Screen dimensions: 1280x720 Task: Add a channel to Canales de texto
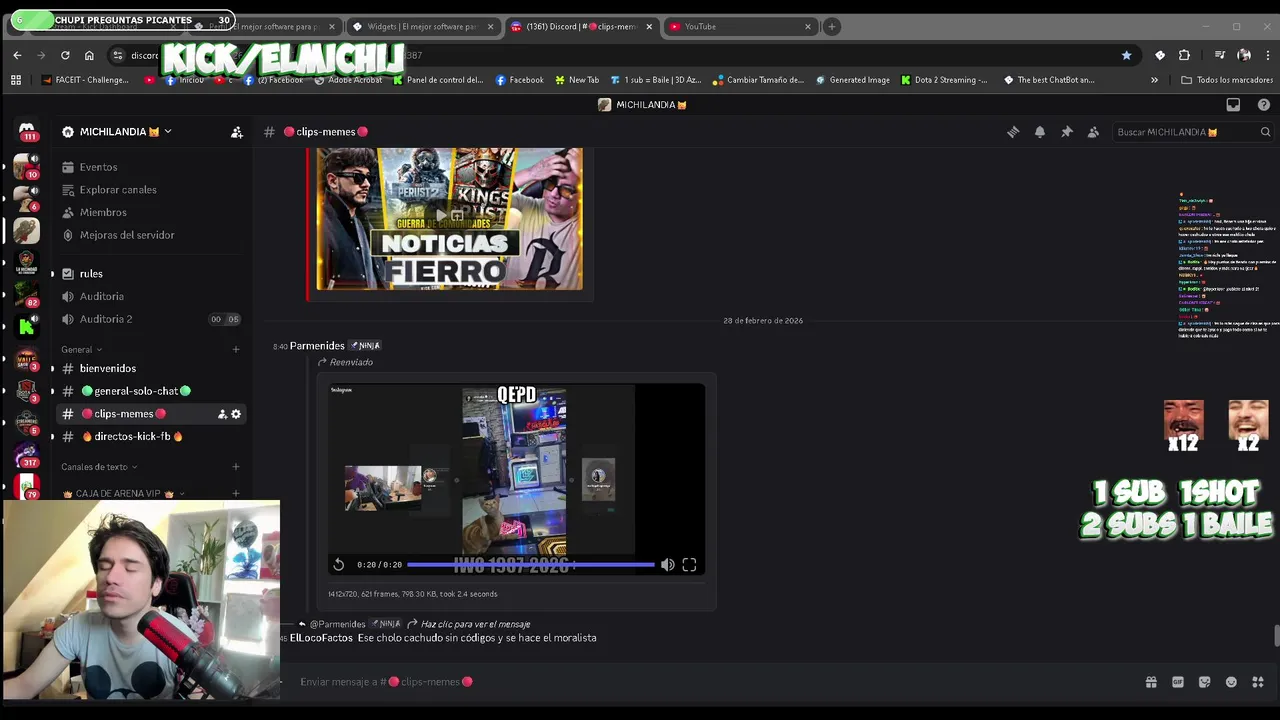coord(236,467)
